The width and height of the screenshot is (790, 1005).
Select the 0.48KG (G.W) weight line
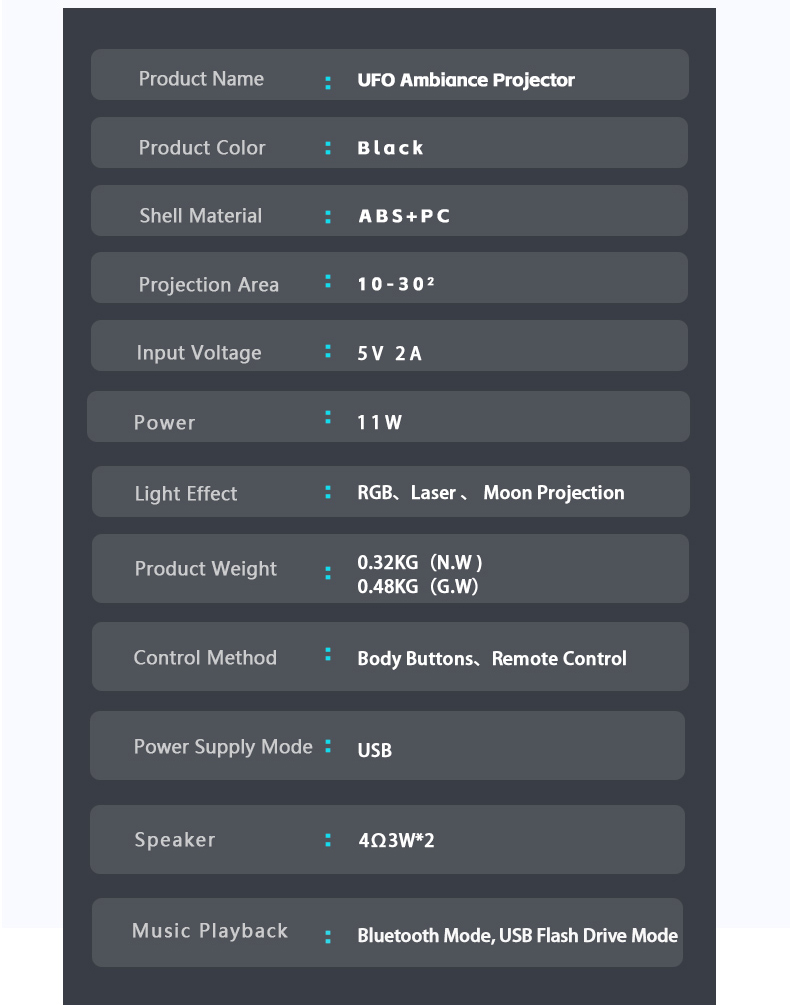pos(418,586)
